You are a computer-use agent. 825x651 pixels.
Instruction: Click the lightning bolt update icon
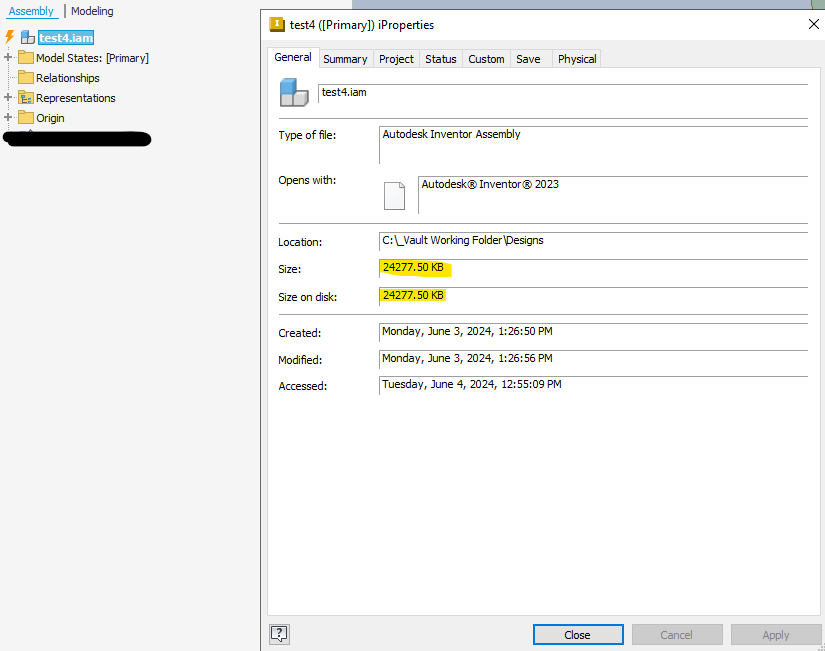[7, 36]
